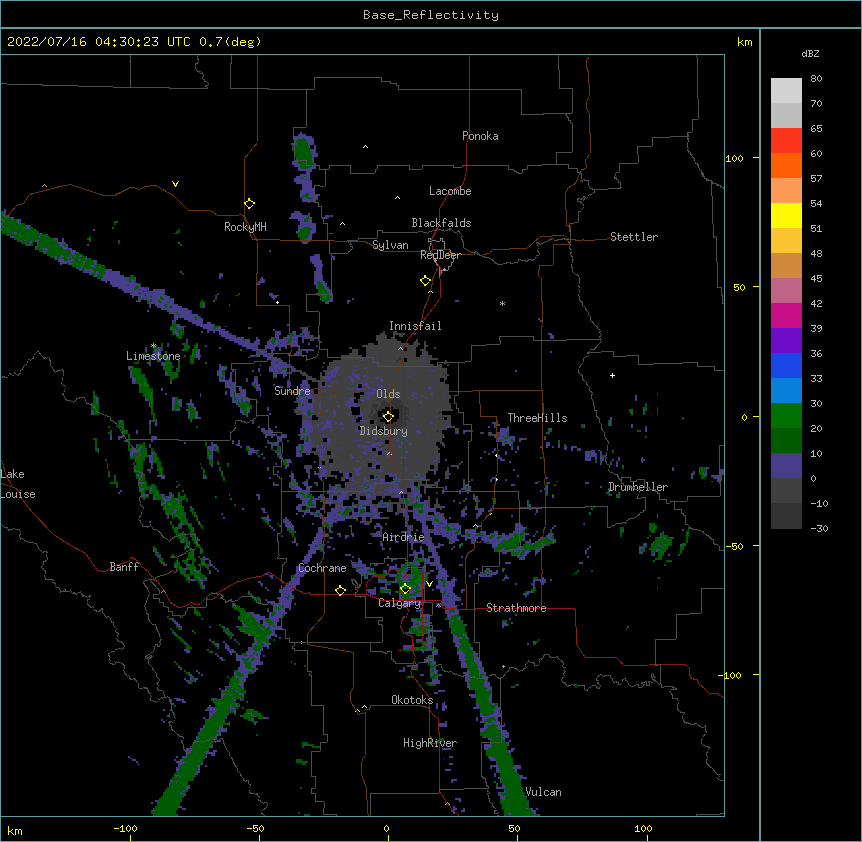Click the yellow diamond marker near Cochrane
The height and width of the screenshot is (842, 862).
click(340, 590)
